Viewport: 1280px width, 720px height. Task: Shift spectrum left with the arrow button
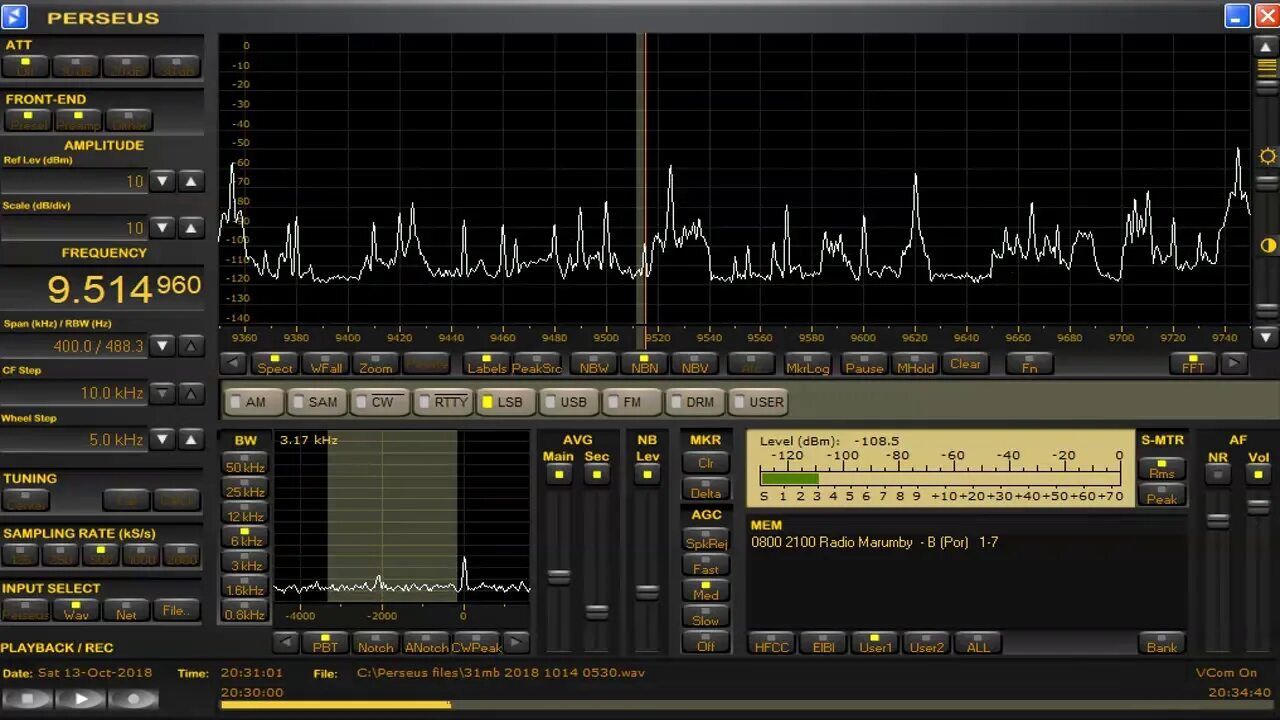click(x=233, y=363)
